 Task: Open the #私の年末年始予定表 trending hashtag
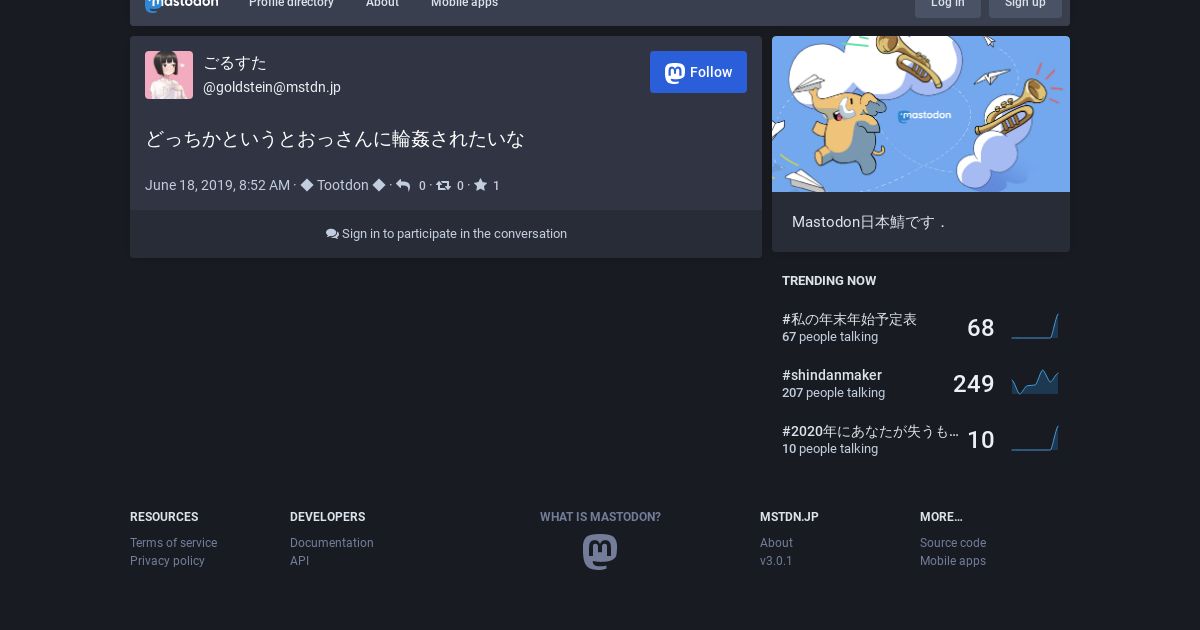pyautogui.click(x=849, y=319)
